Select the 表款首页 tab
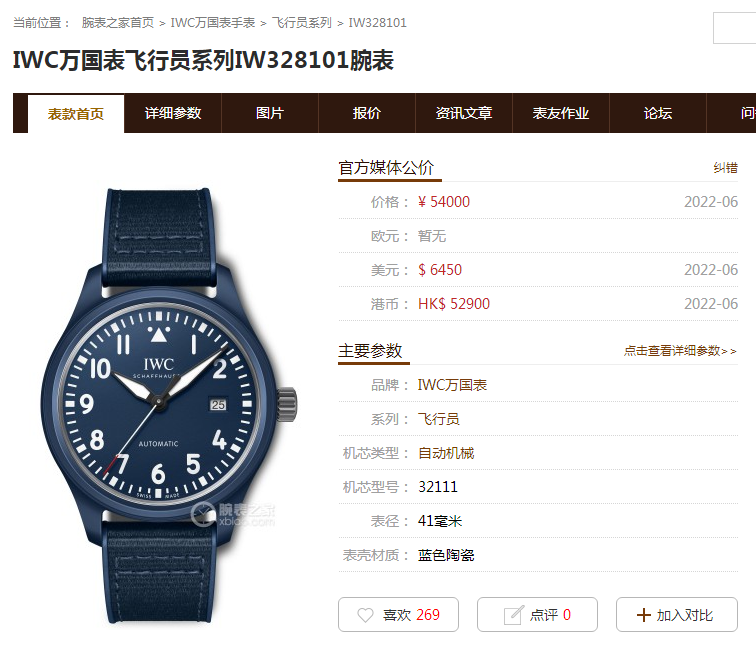This screenshot has width=756, height=653. point(76,114)
